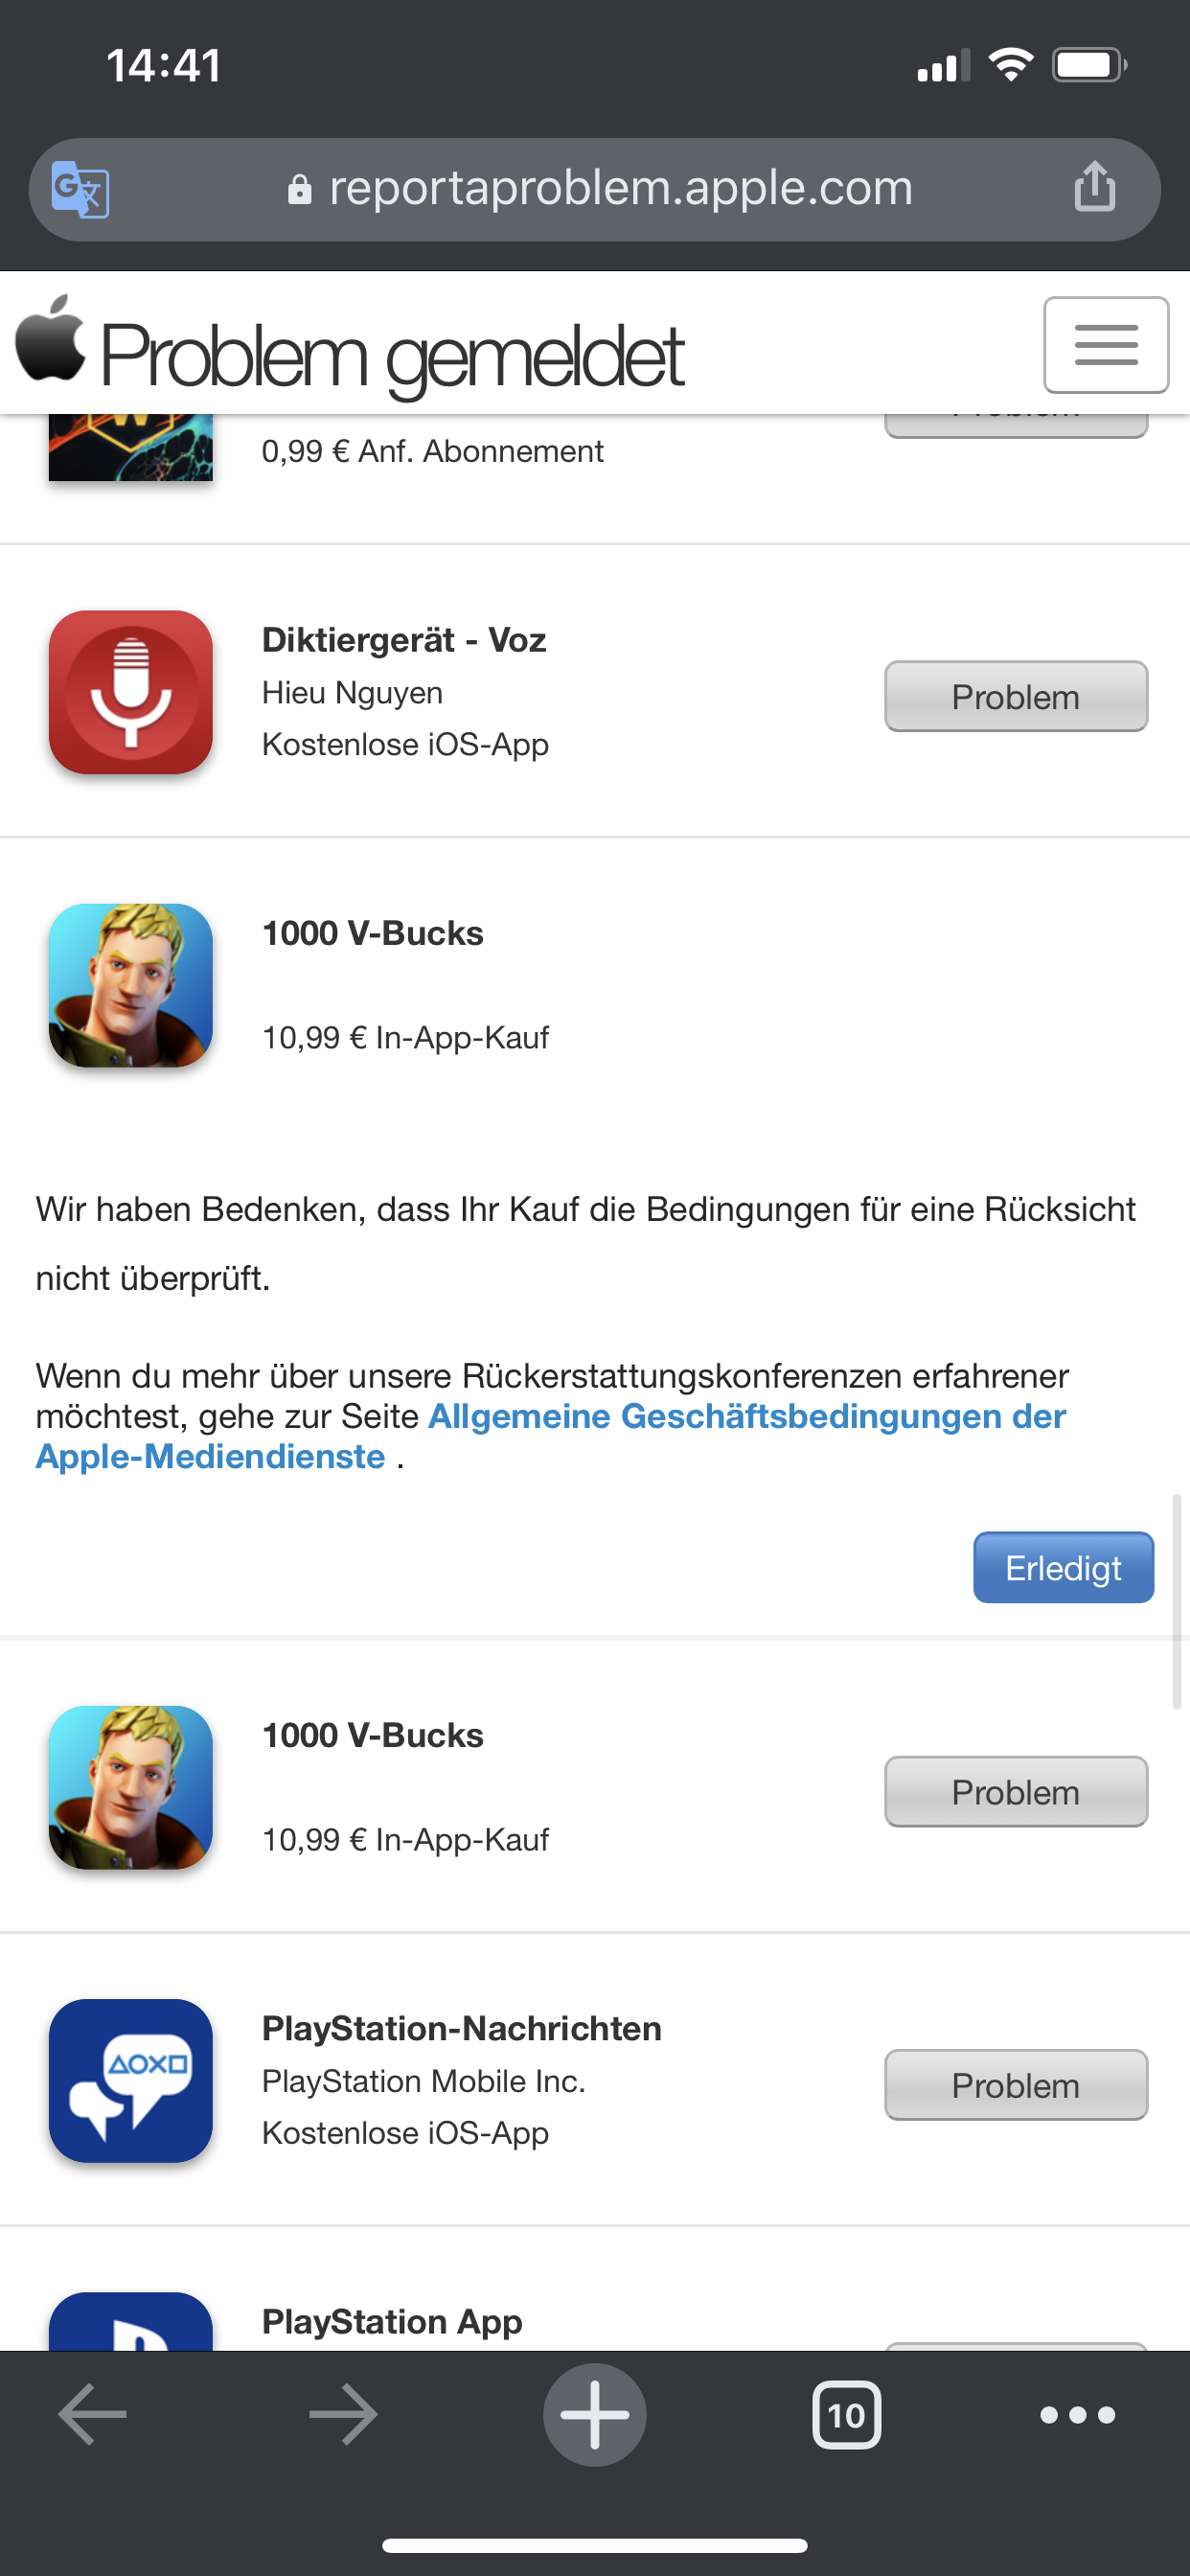Click the blue Erledigt button
This screenshot has width=1190, height=2576.
click(x=1063, y=1567)
